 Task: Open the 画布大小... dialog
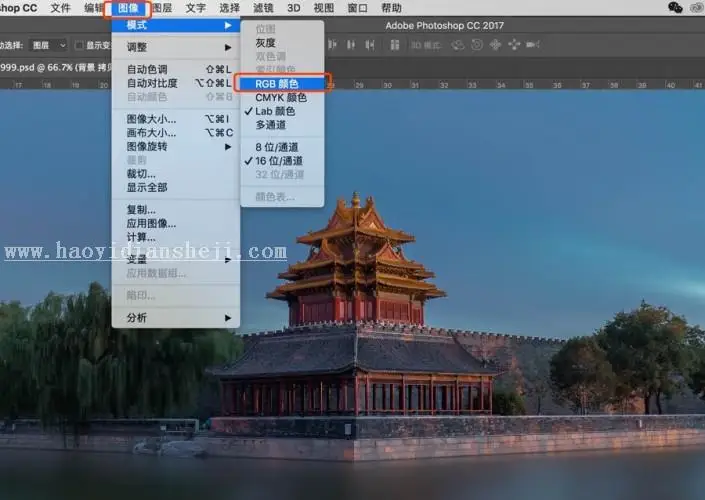pyautogui.click(x=176, y=133)
